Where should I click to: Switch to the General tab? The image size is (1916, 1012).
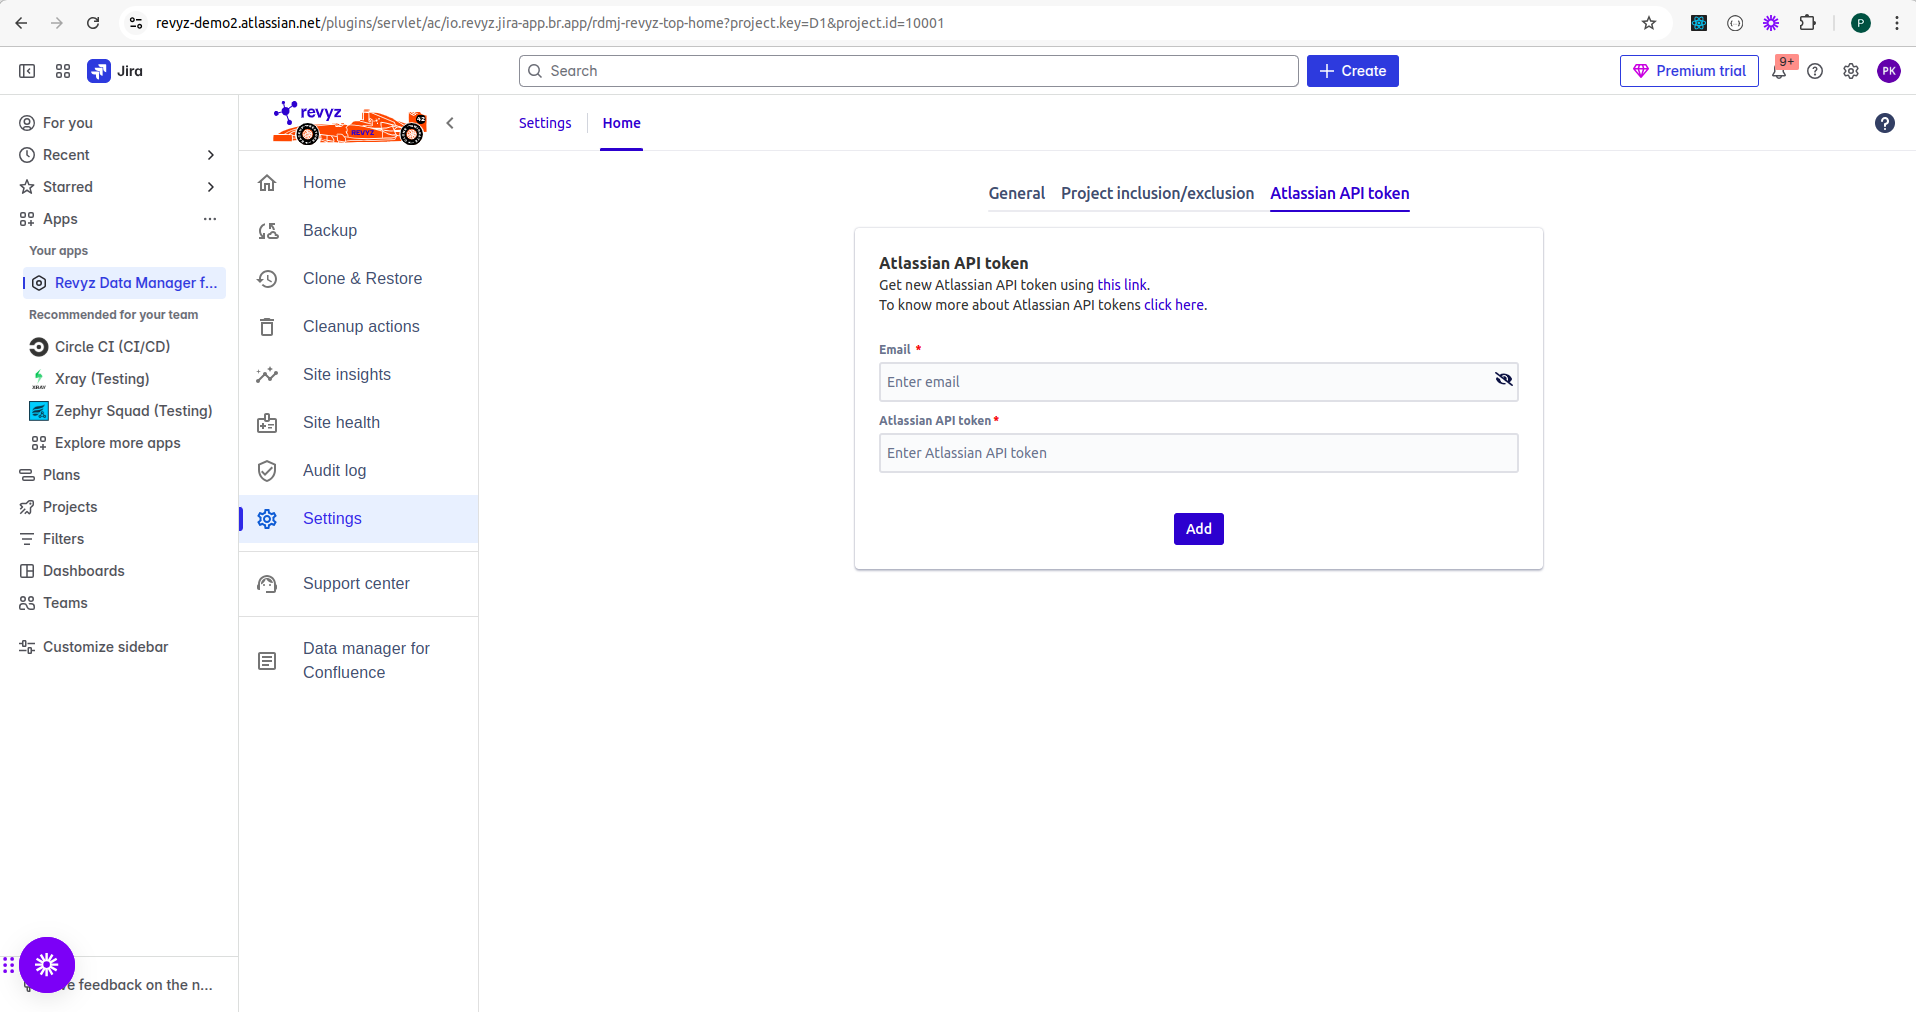1016,193
